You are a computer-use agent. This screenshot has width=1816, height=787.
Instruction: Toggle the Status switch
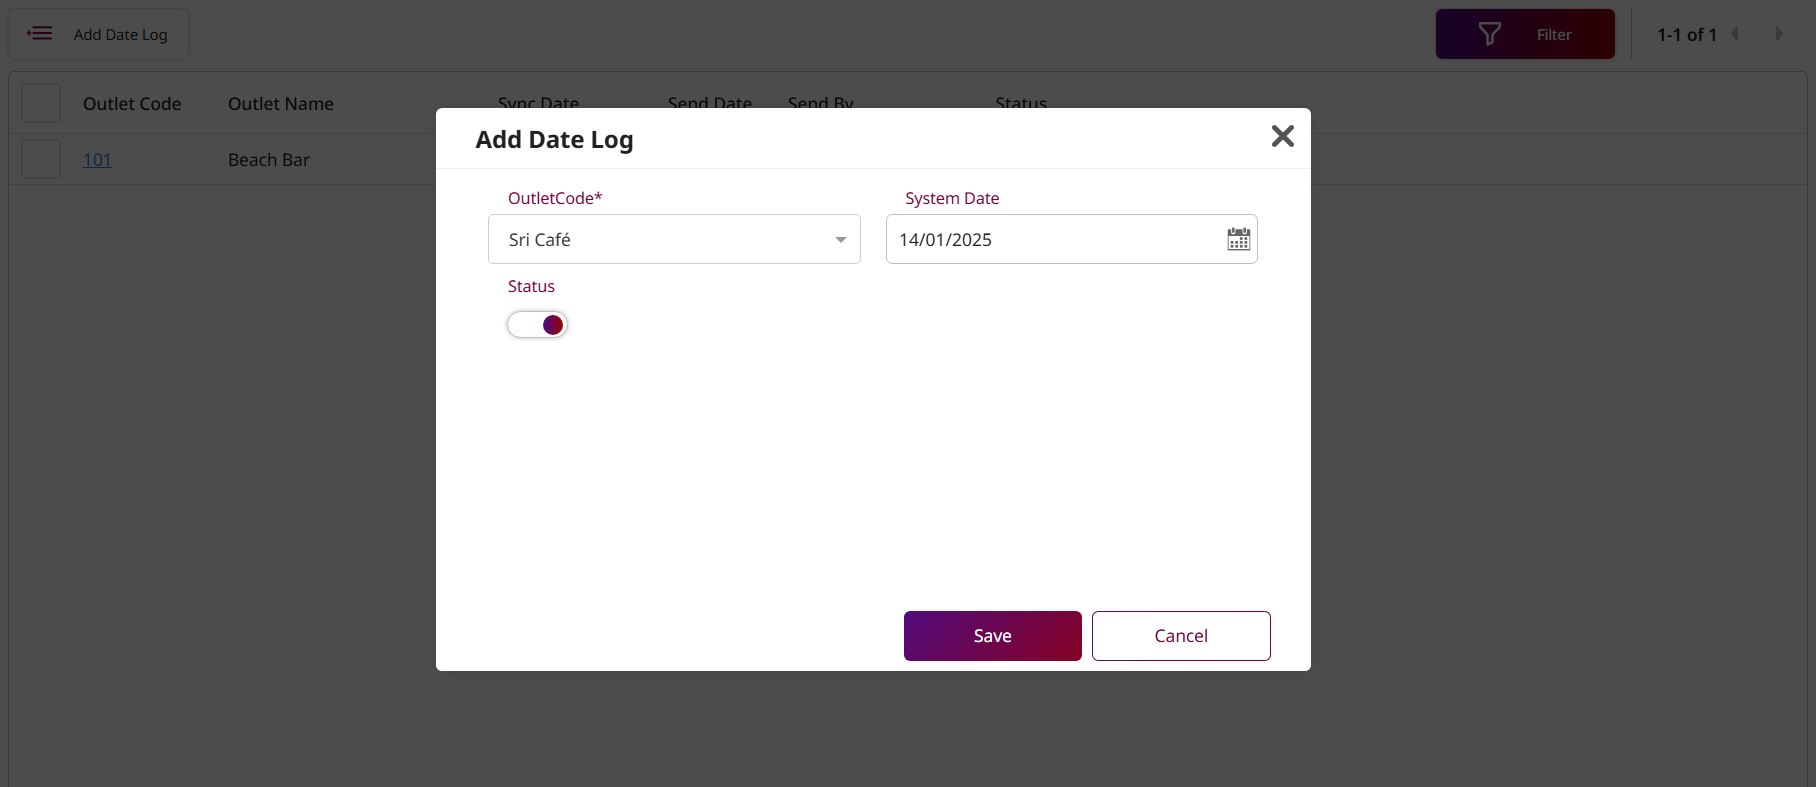pyautogui.click(x=537, y=325)
